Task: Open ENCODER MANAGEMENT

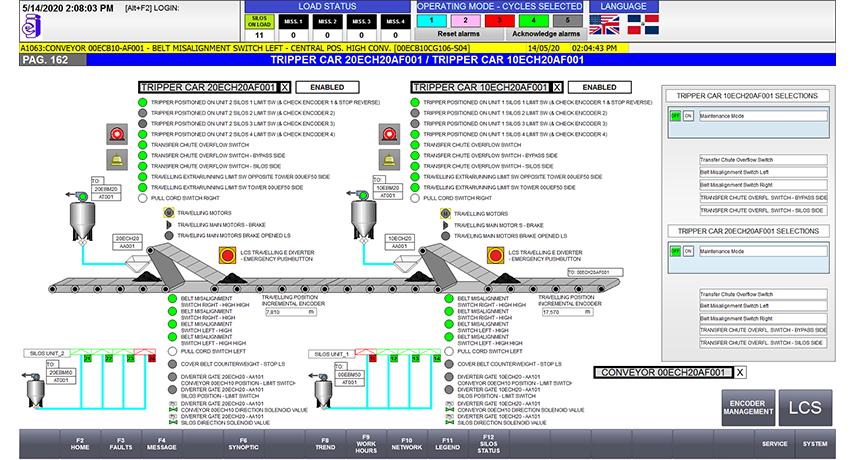Action: point(748,408)
